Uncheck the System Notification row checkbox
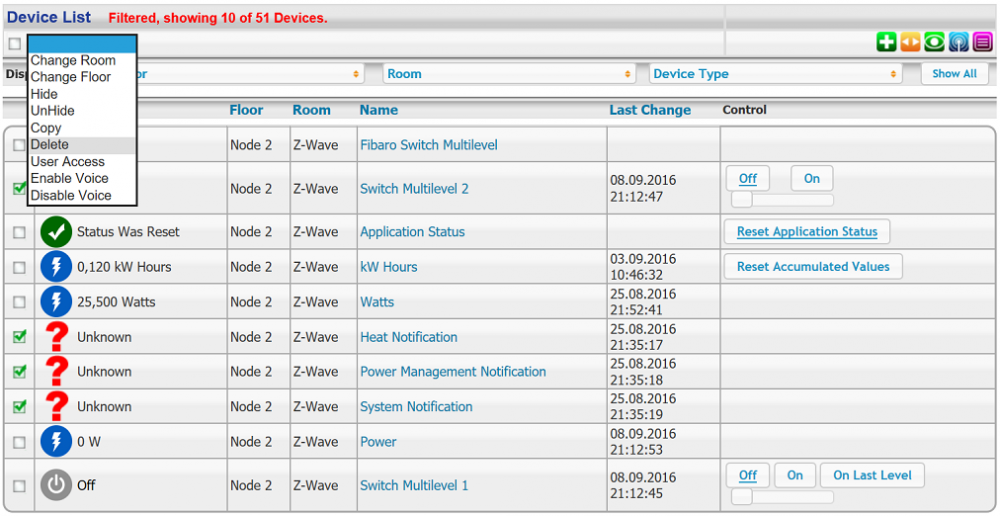1000x516 pixels. coord(19,407)
